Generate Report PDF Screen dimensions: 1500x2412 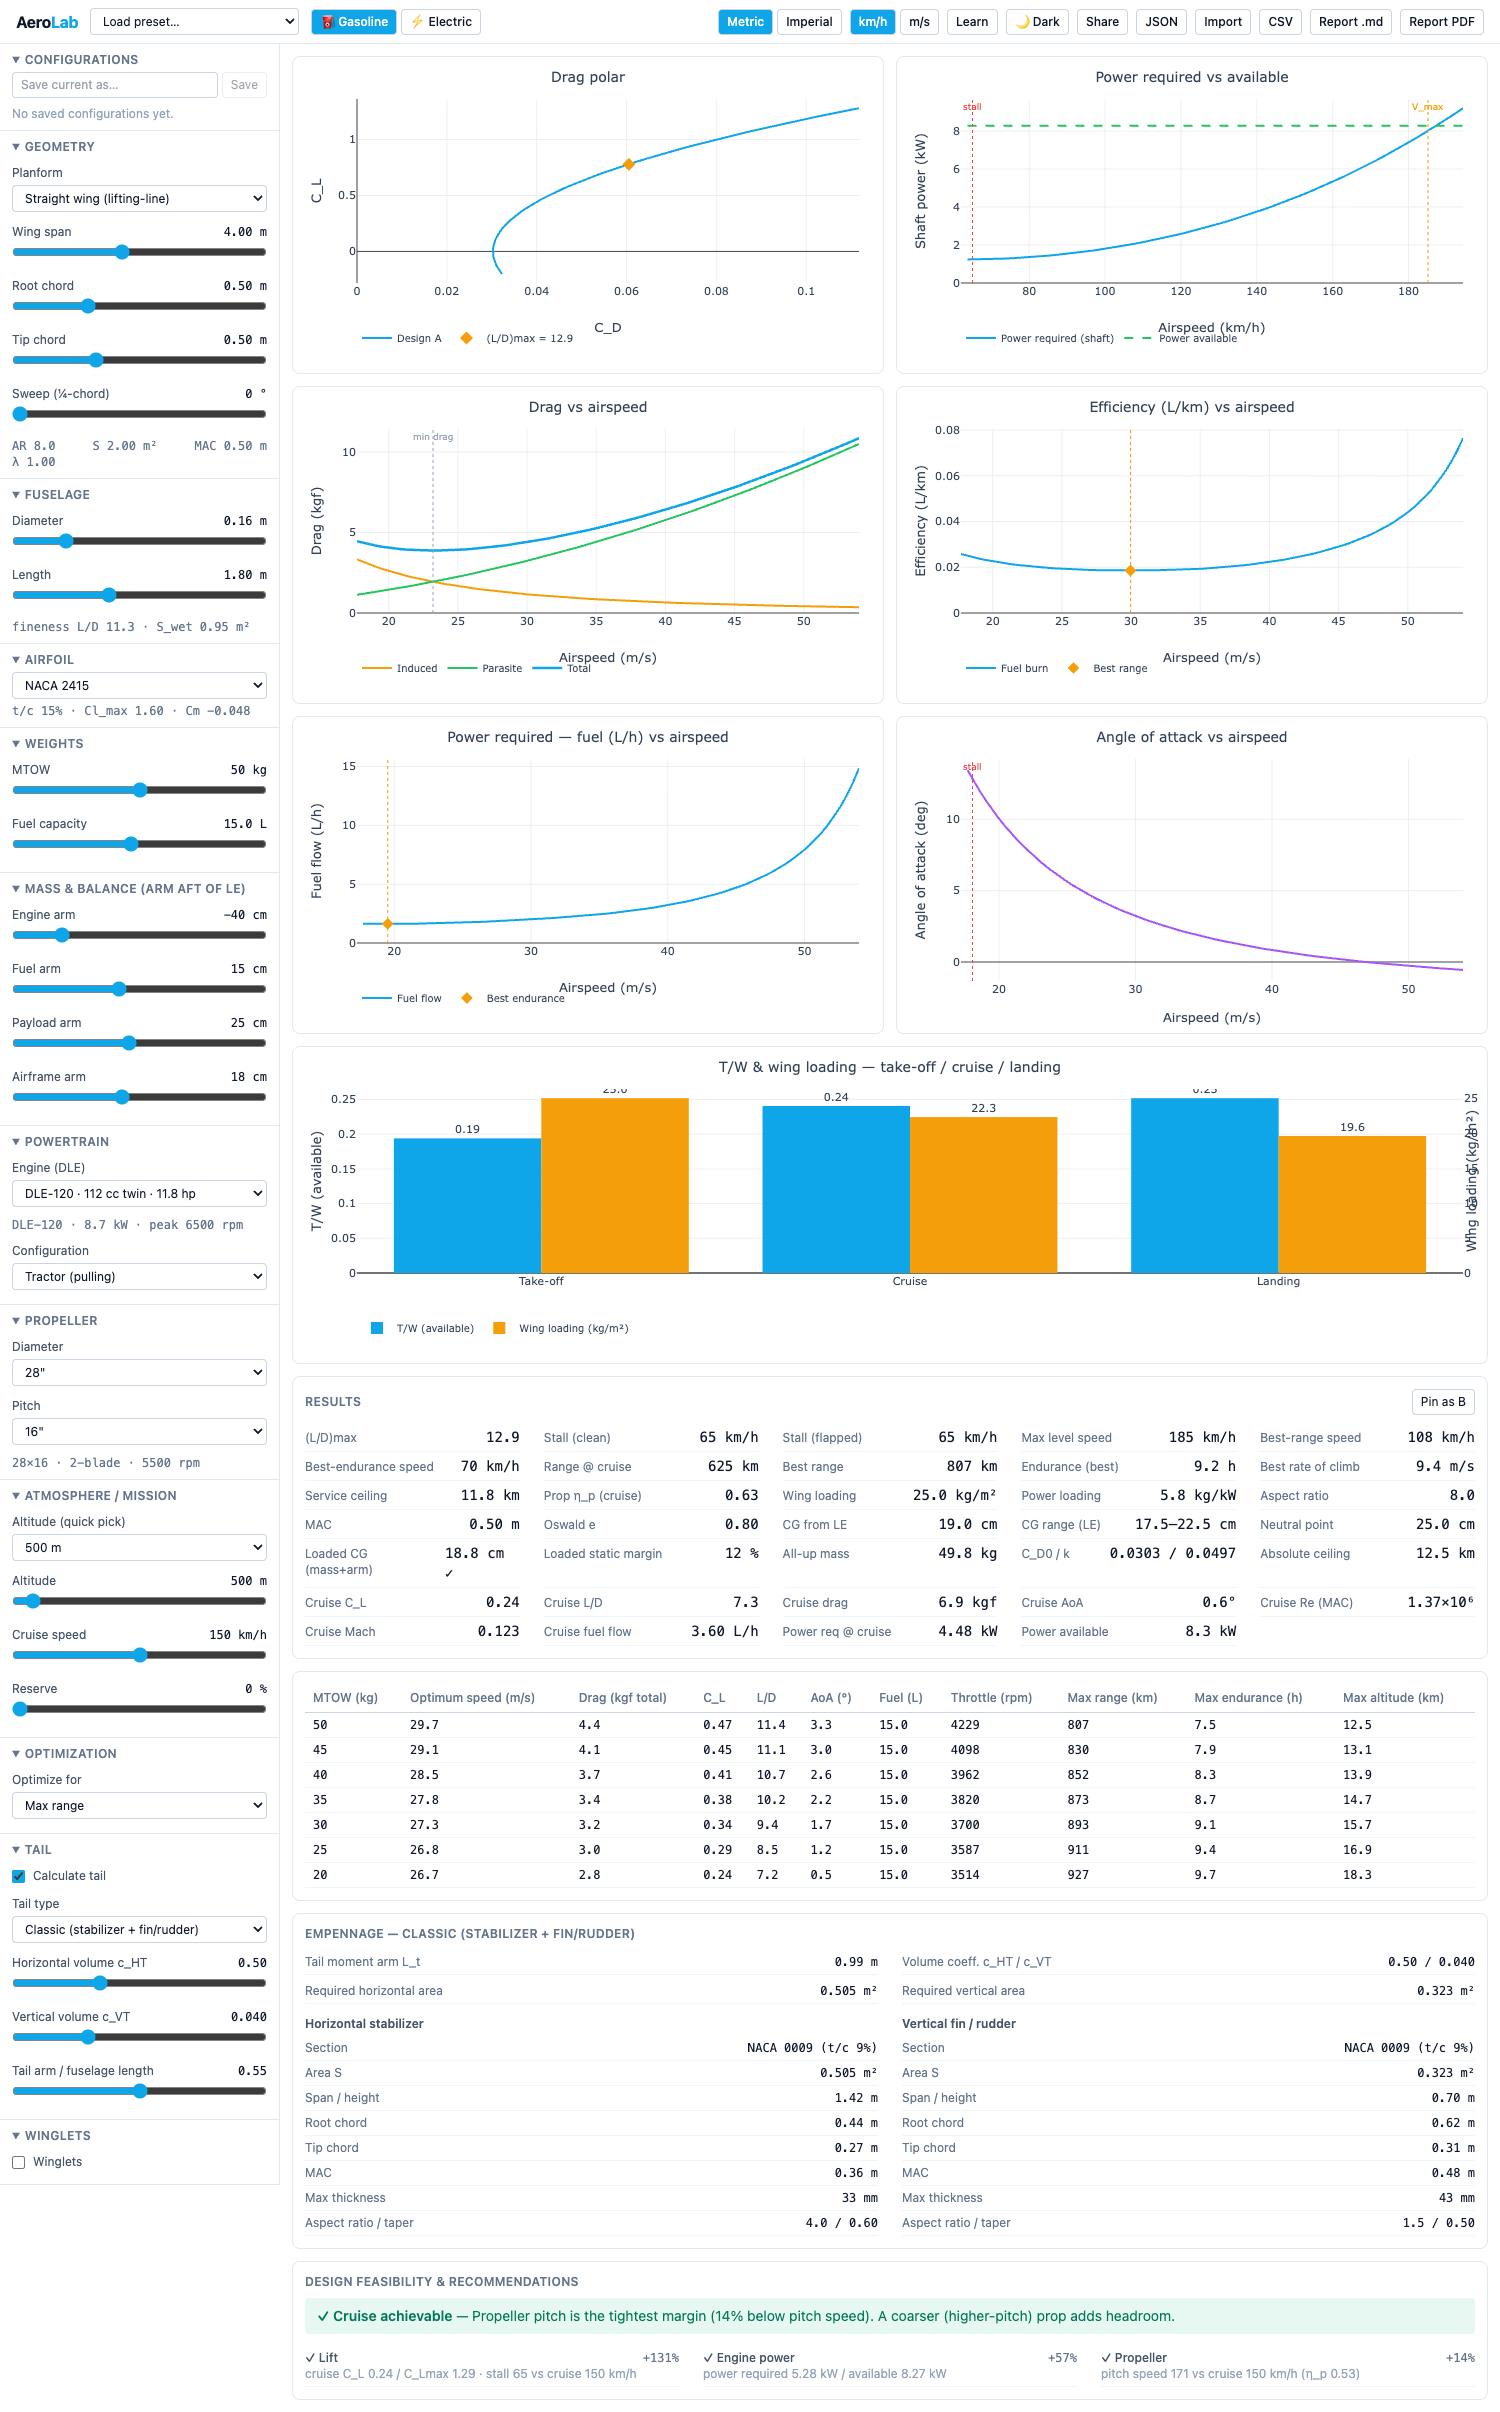pyautogui.click(x=1441, y=22)
